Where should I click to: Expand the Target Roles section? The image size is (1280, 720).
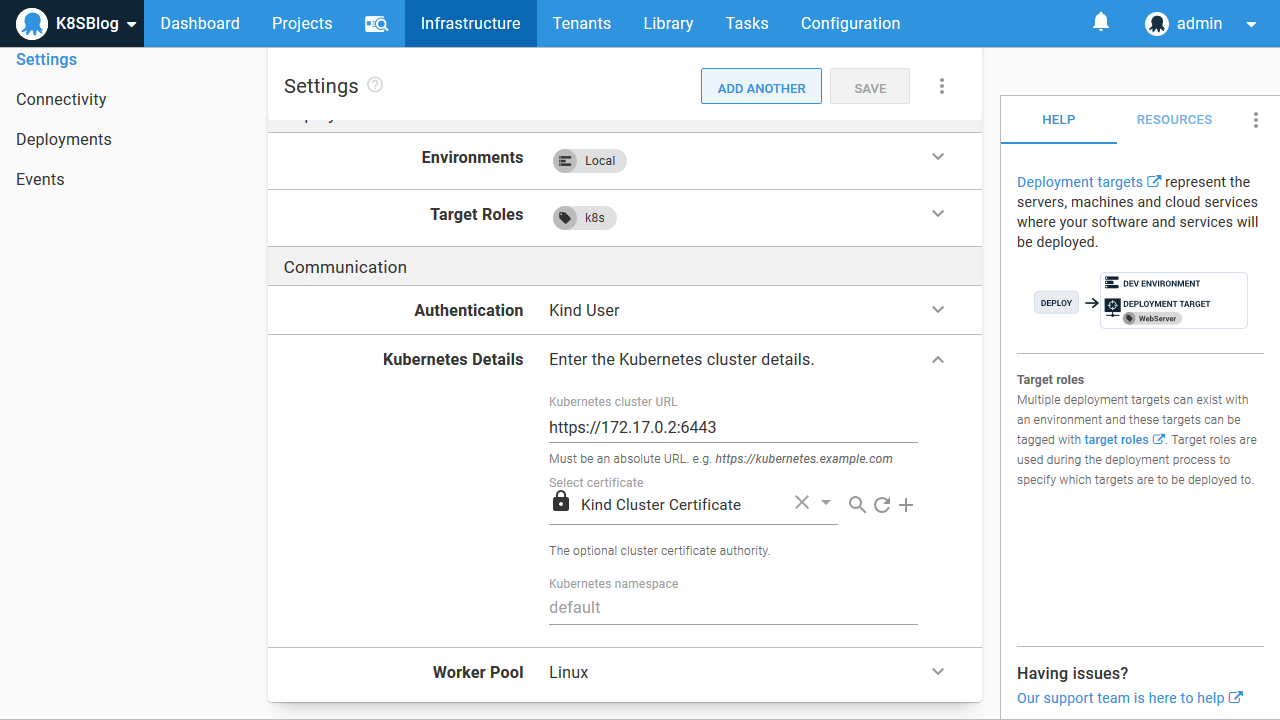tap(938, 214)
